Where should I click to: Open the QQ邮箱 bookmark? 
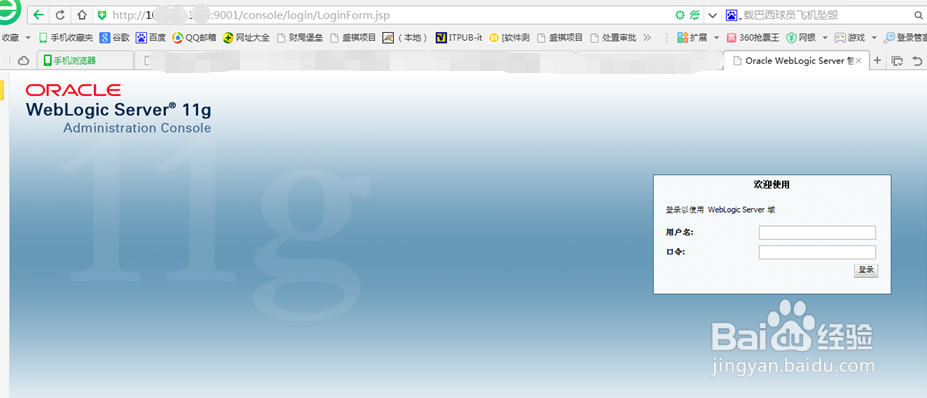(x=194, y=38)
